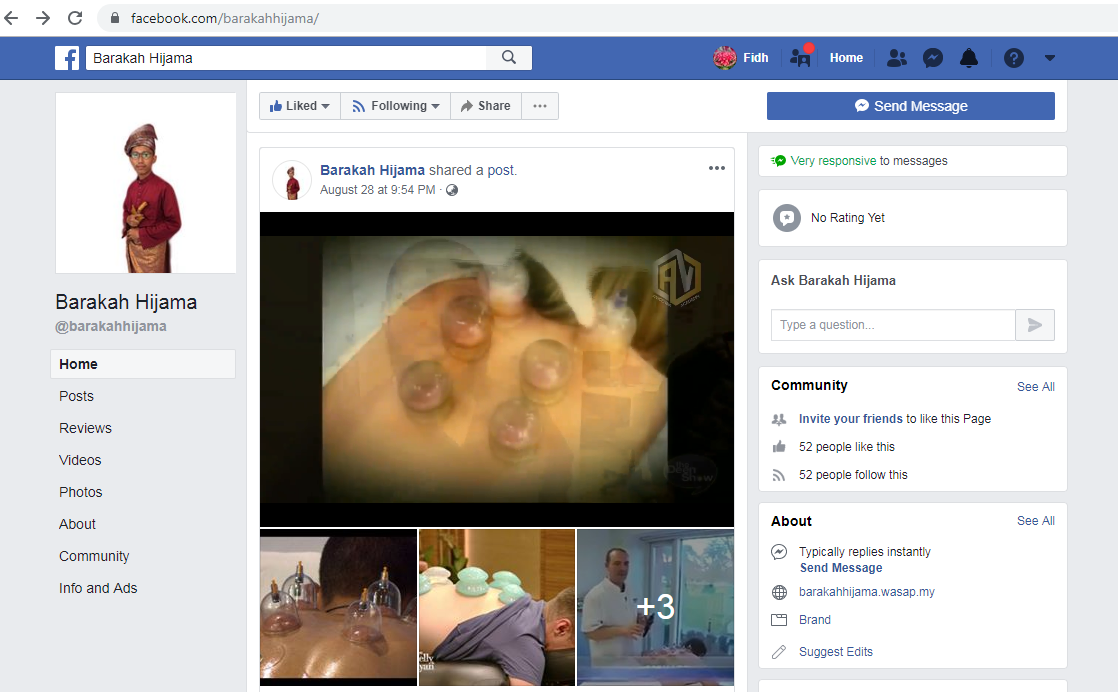Click the browser address bar URL

pyautogui.click(x=225, y=18)
